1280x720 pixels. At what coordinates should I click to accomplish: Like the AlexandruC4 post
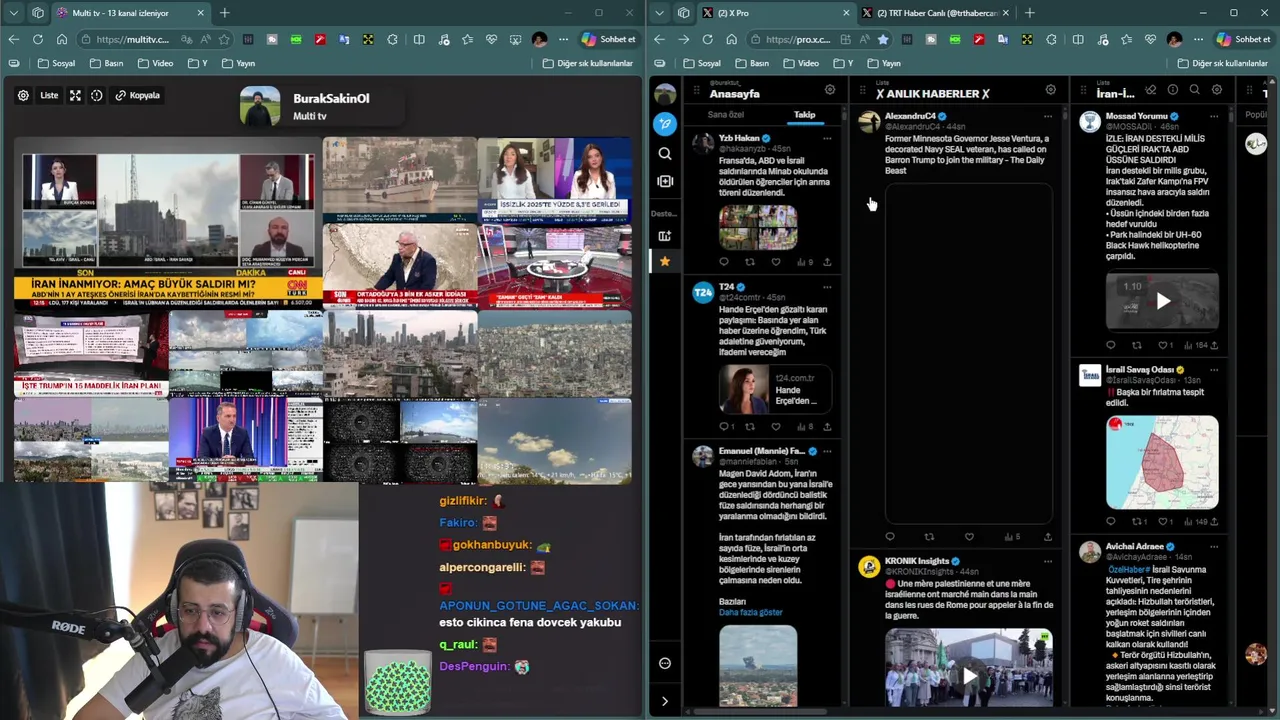(969, 537)
